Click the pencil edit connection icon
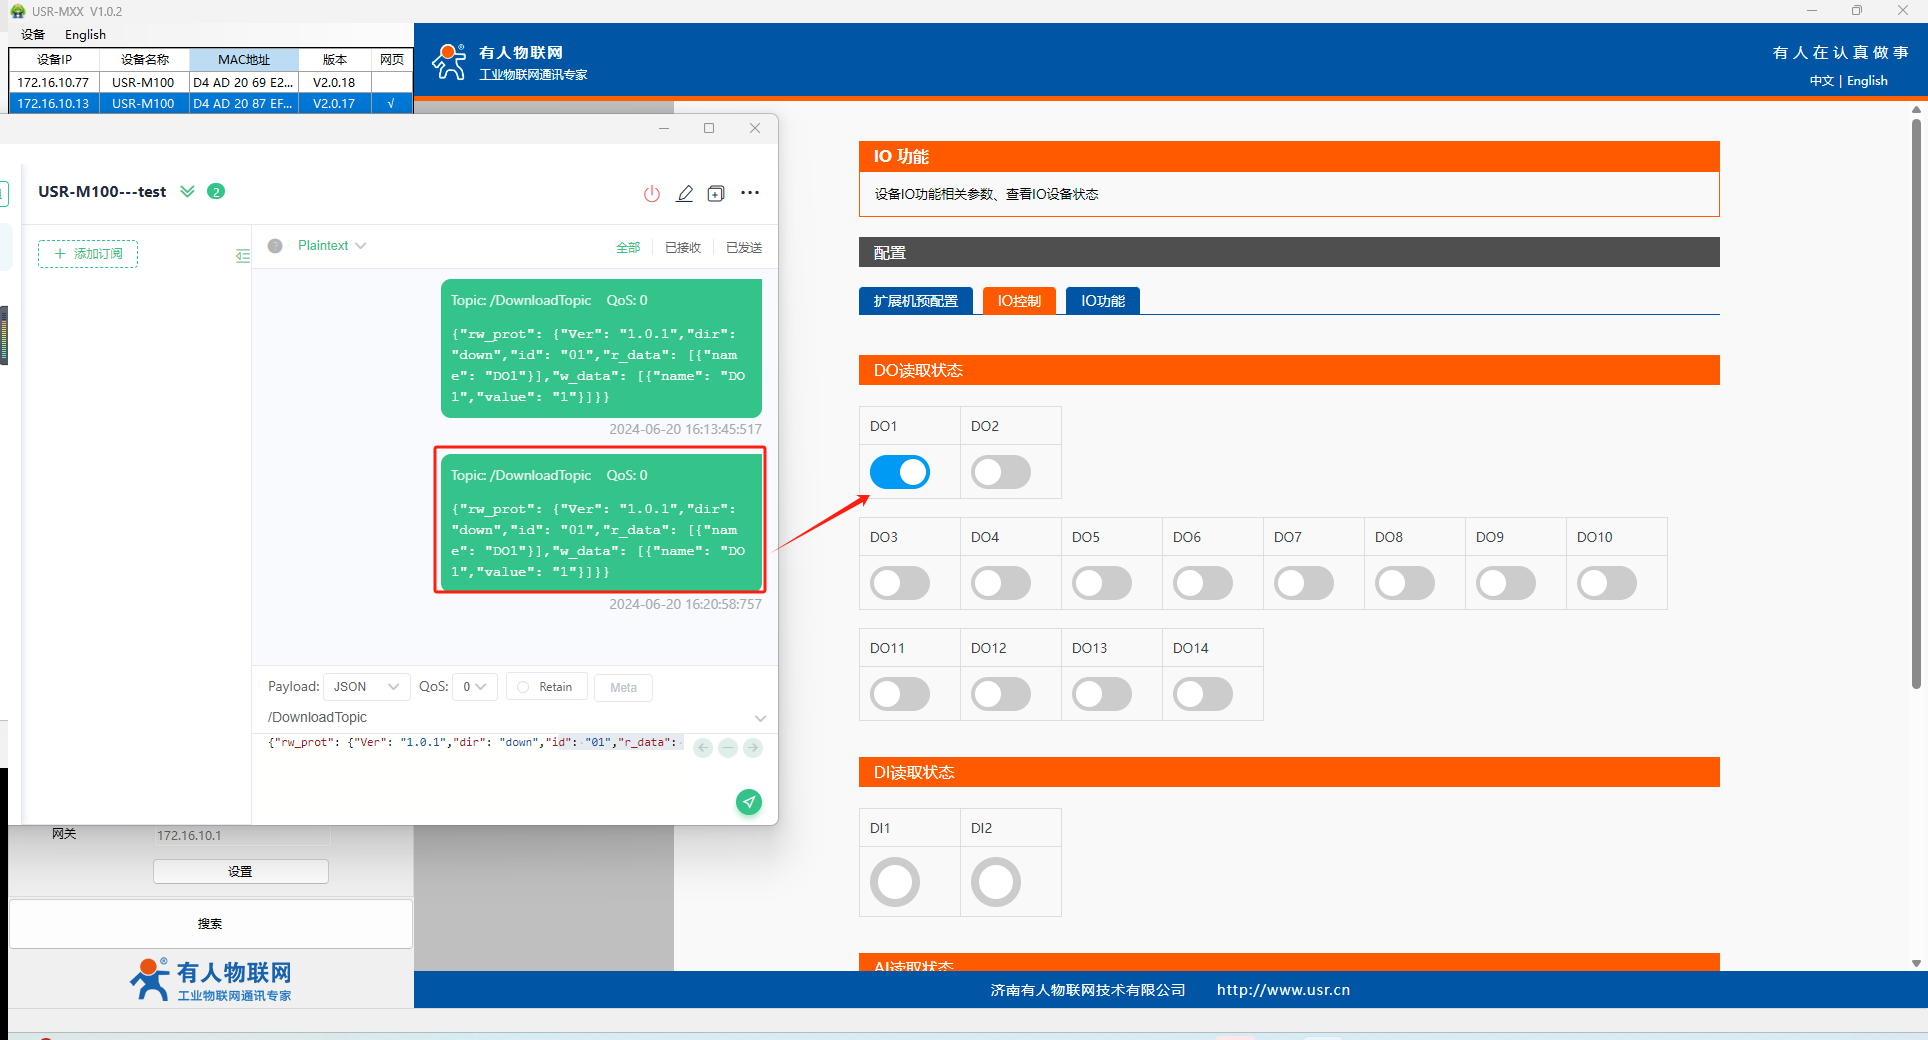 point(684,194)
